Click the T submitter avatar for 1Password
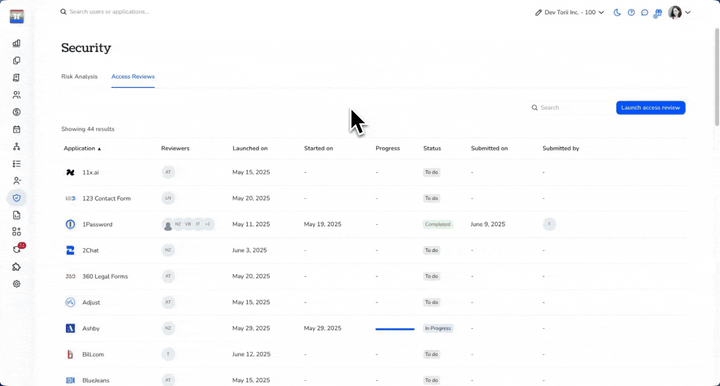The height and width of the screenshot is (386, 720). [x=549, y=224]
